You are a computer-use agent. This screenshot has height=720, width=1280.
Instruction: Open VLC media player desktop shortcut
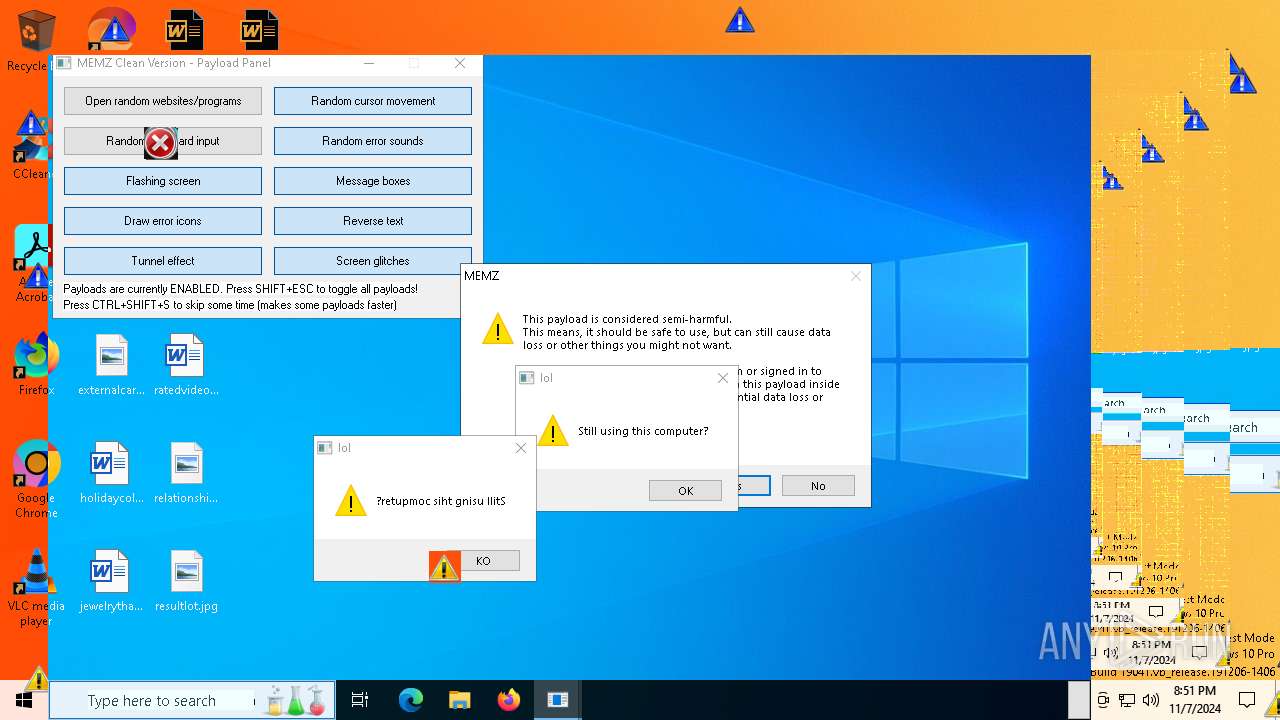coord(36,588)
